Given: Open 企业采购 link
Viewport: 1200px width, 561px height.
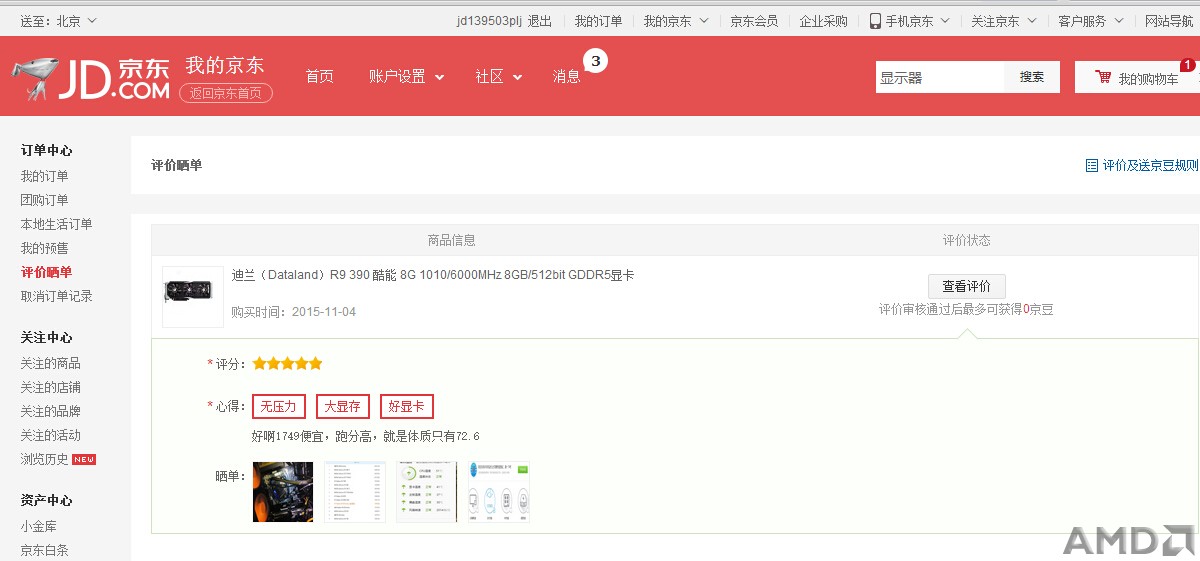Looking at the screenshot, I should pos(824,21).
